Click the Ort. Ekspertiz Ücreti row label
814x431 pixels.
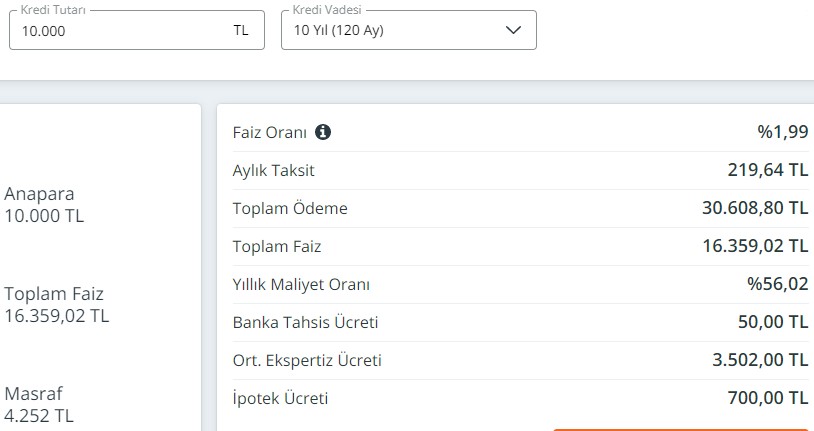pos(307,360)
